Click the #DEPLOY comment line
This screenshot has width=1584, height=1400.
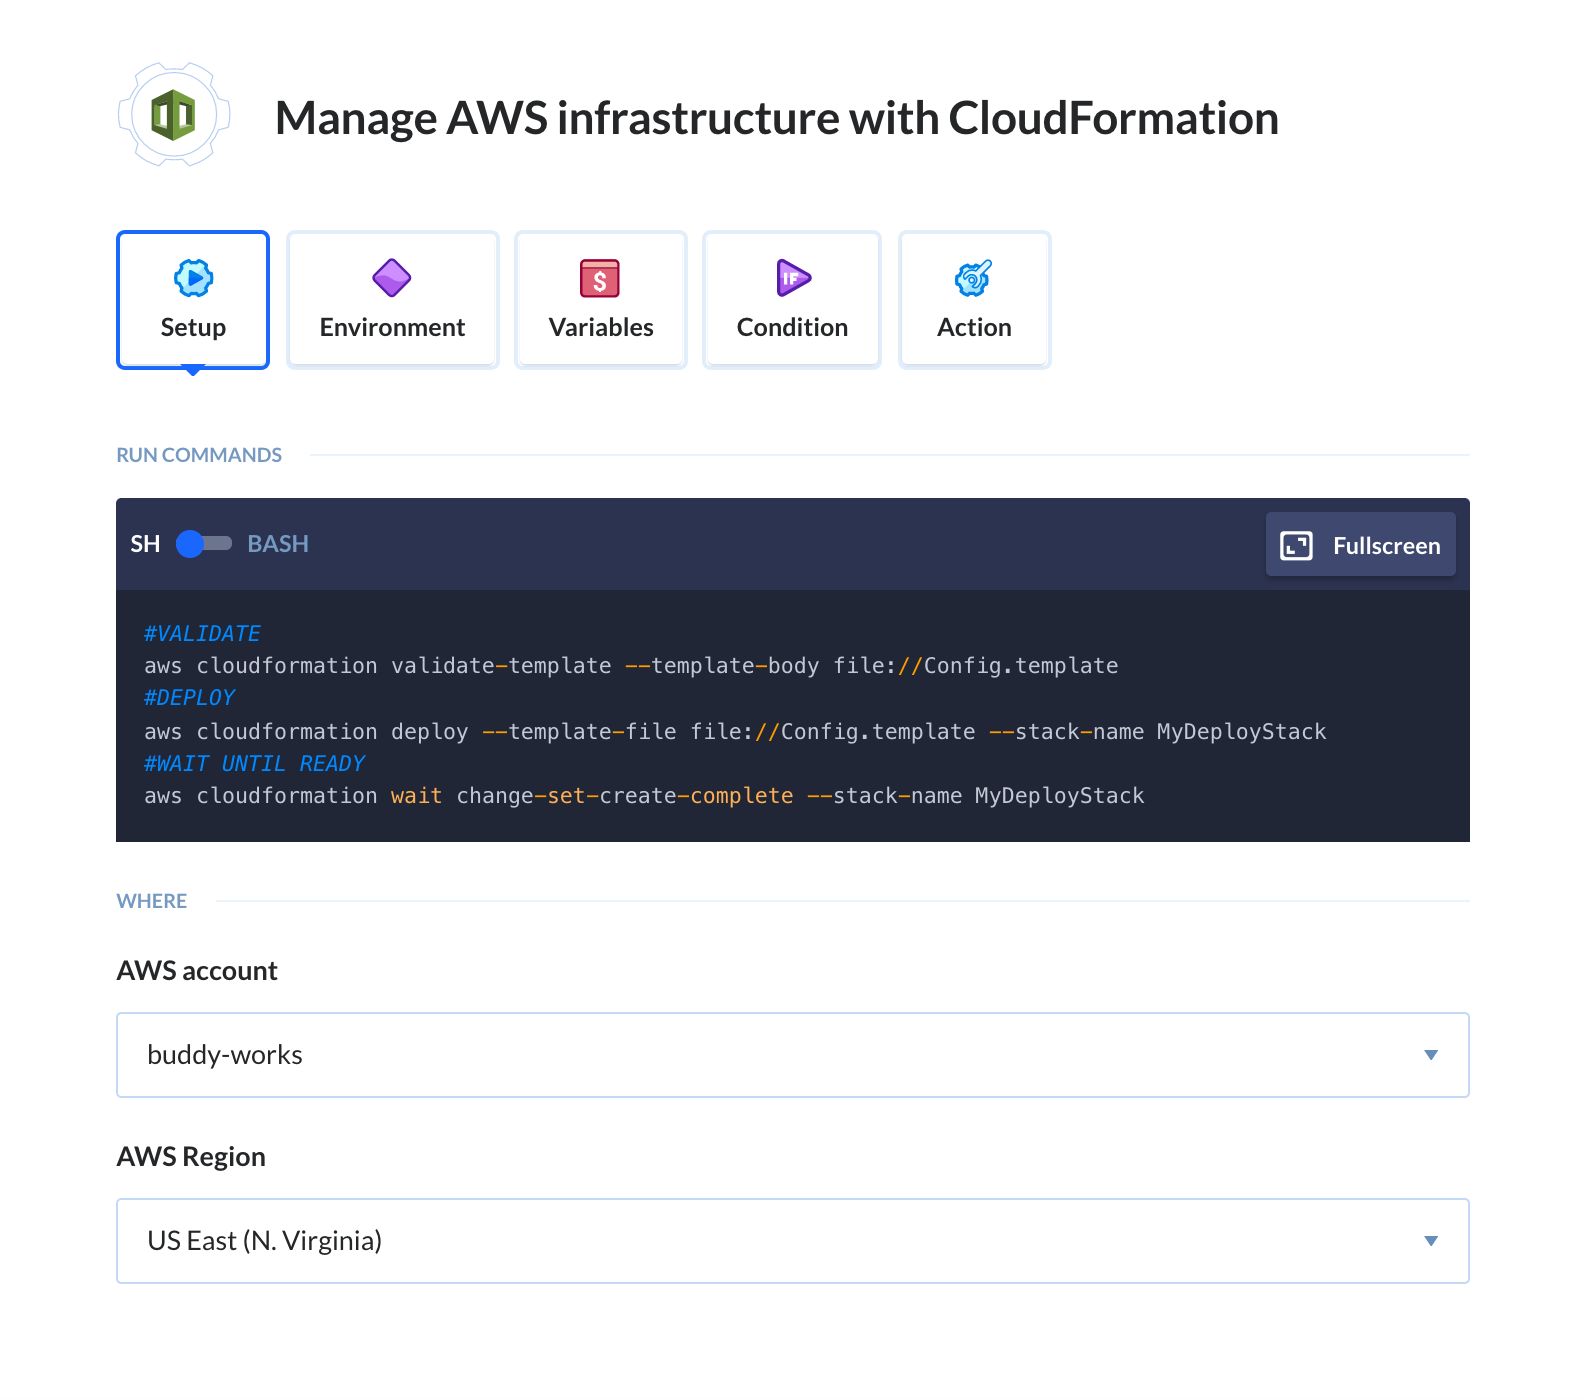click(189, 698)
